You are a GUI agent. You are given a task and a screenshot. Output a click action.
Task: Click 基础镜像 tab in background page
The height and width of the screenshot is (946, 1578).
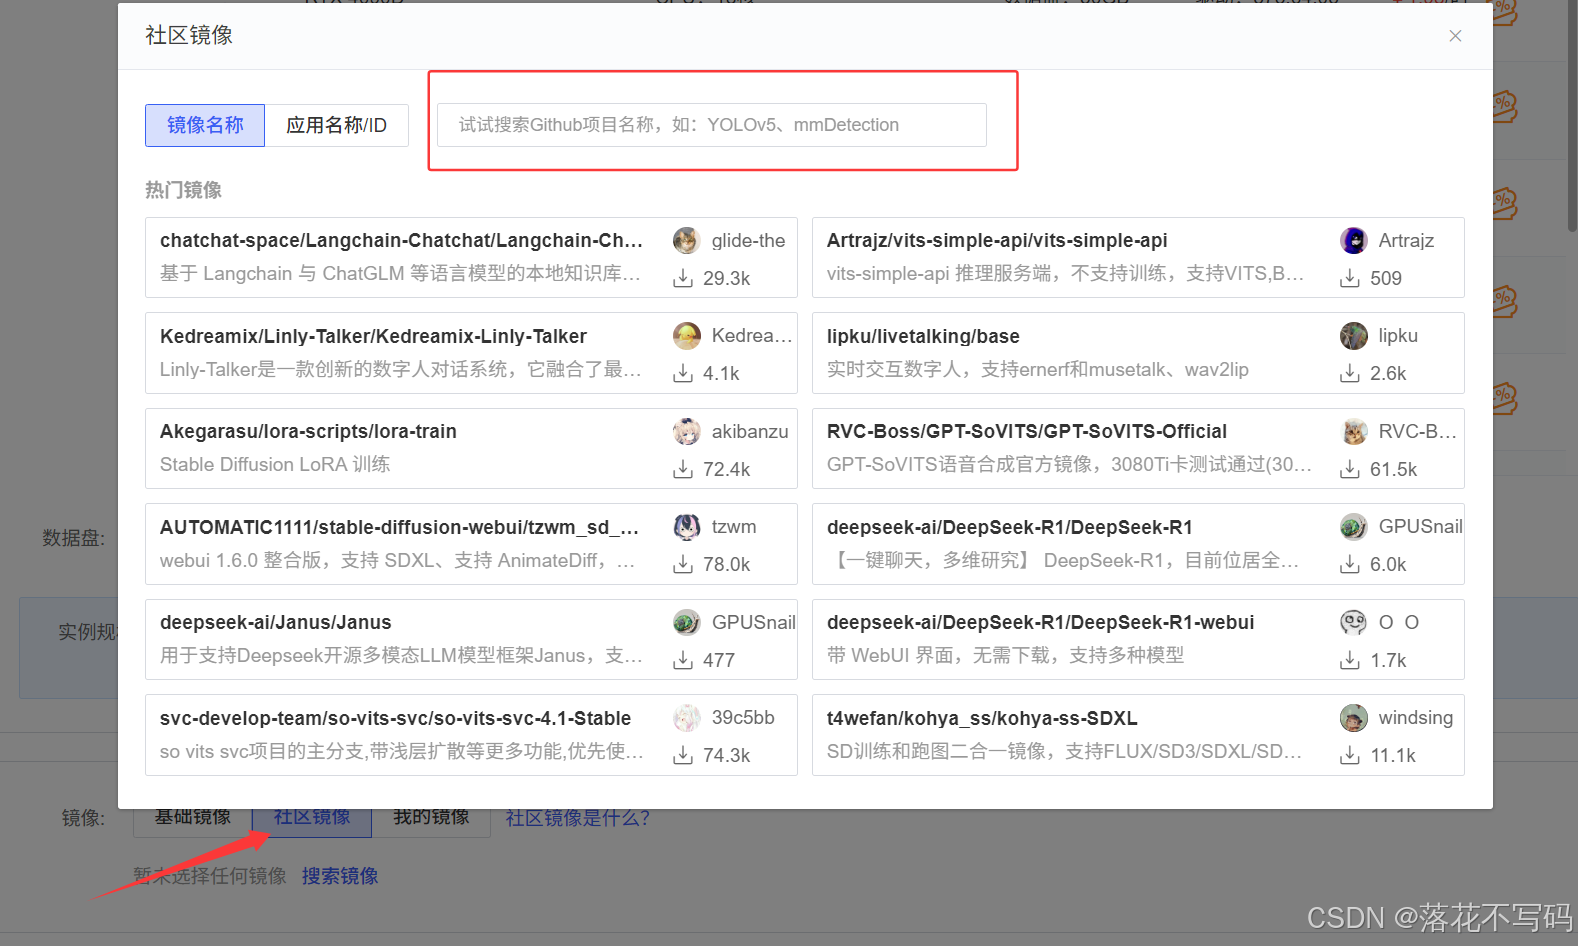tap(193, 818)
